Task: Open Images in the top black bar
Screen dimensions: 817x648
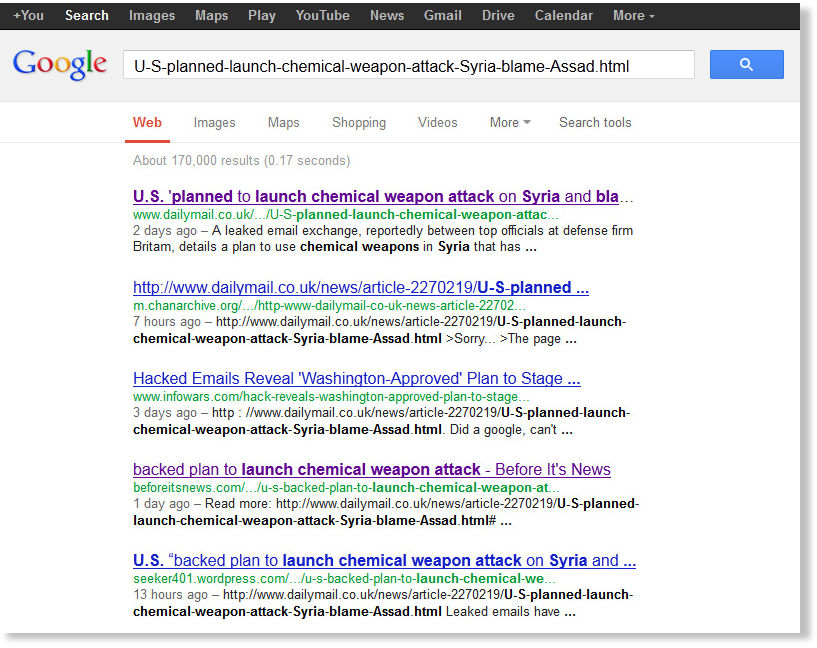Action: click(152, 16)
